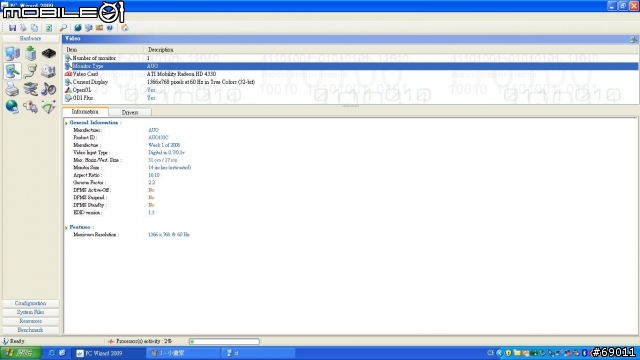The image size is (640, 360).
Task: Click the pin icon in Video header
Action: 633,39
